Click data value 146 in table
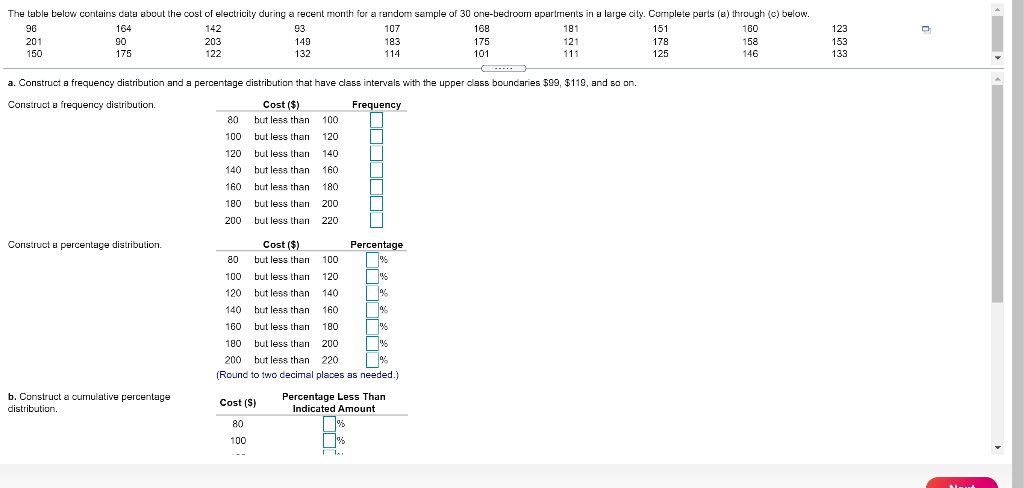Viewport: 1024px width, 488px height. click(750, 54)
